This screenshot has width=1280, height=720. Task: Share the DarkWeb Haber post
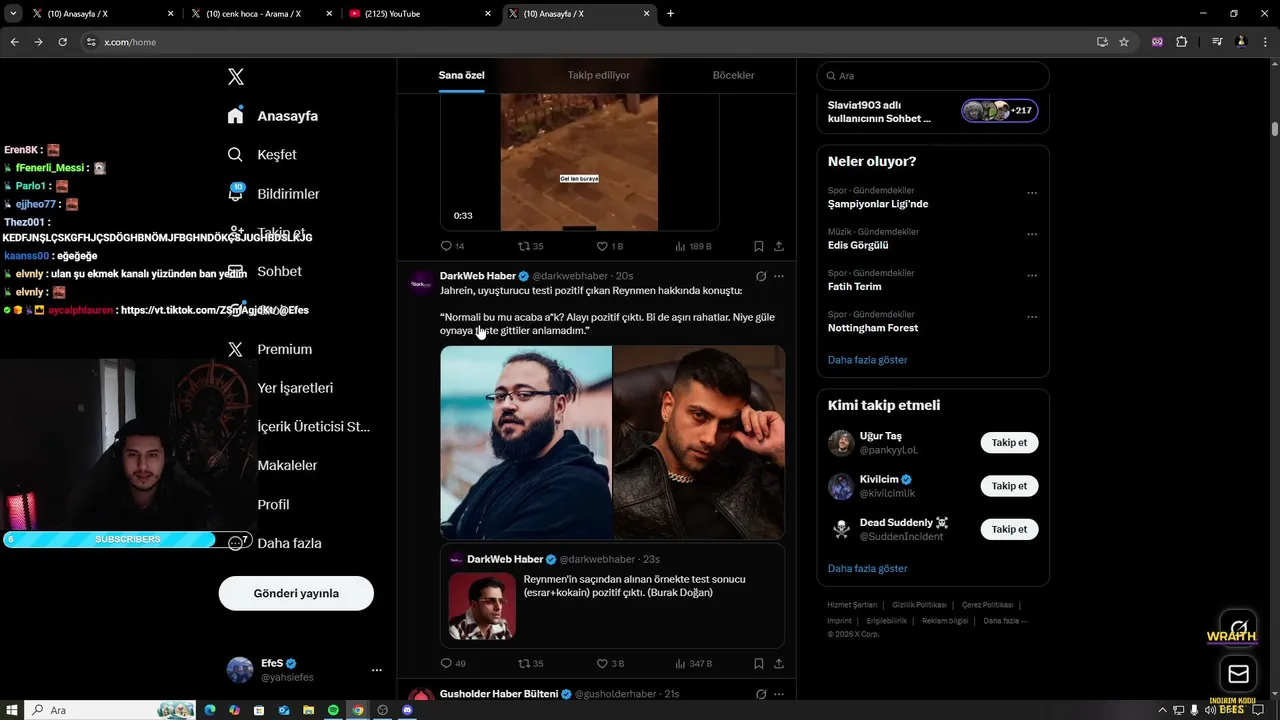[779, 663]
